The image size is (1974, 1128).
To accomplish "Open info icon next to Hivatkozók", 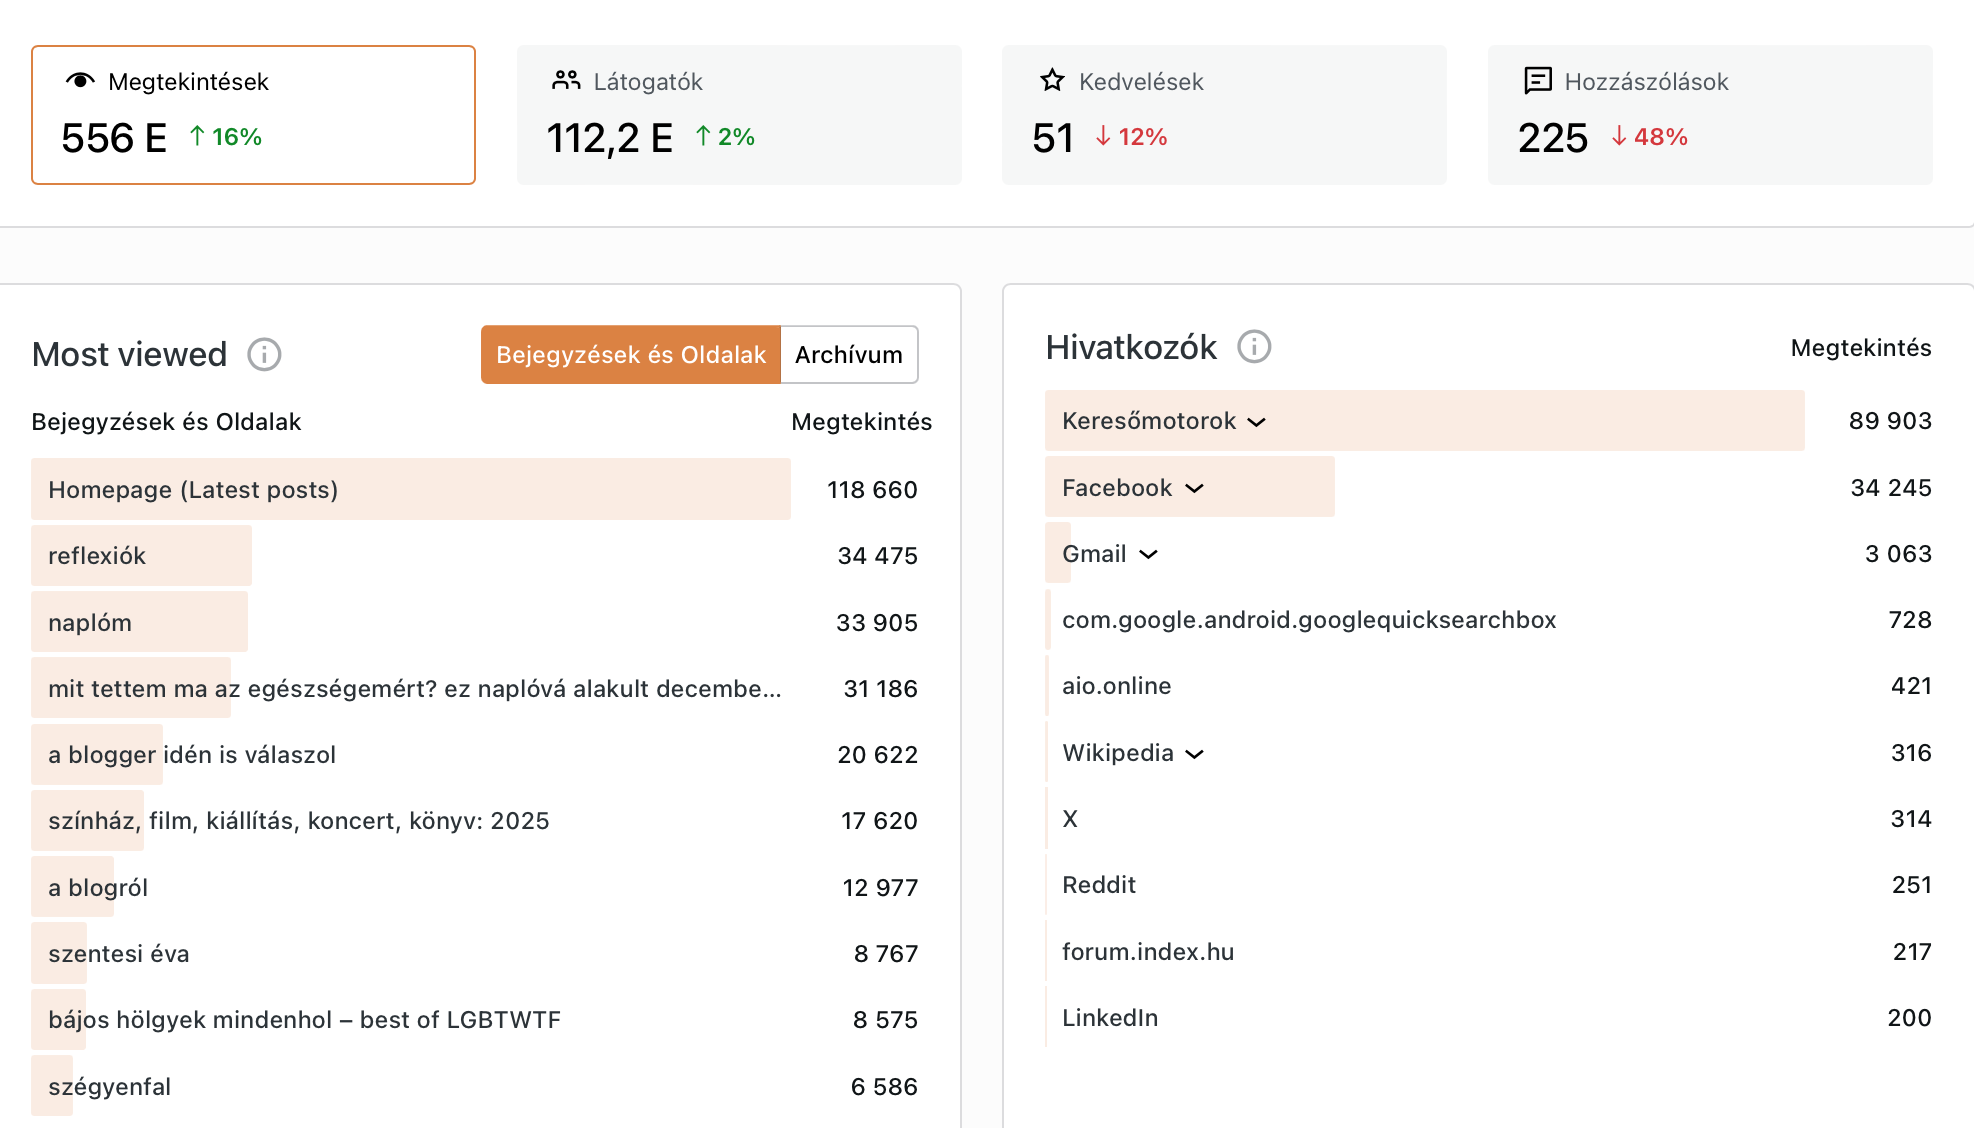I will tap(1254, 347).
